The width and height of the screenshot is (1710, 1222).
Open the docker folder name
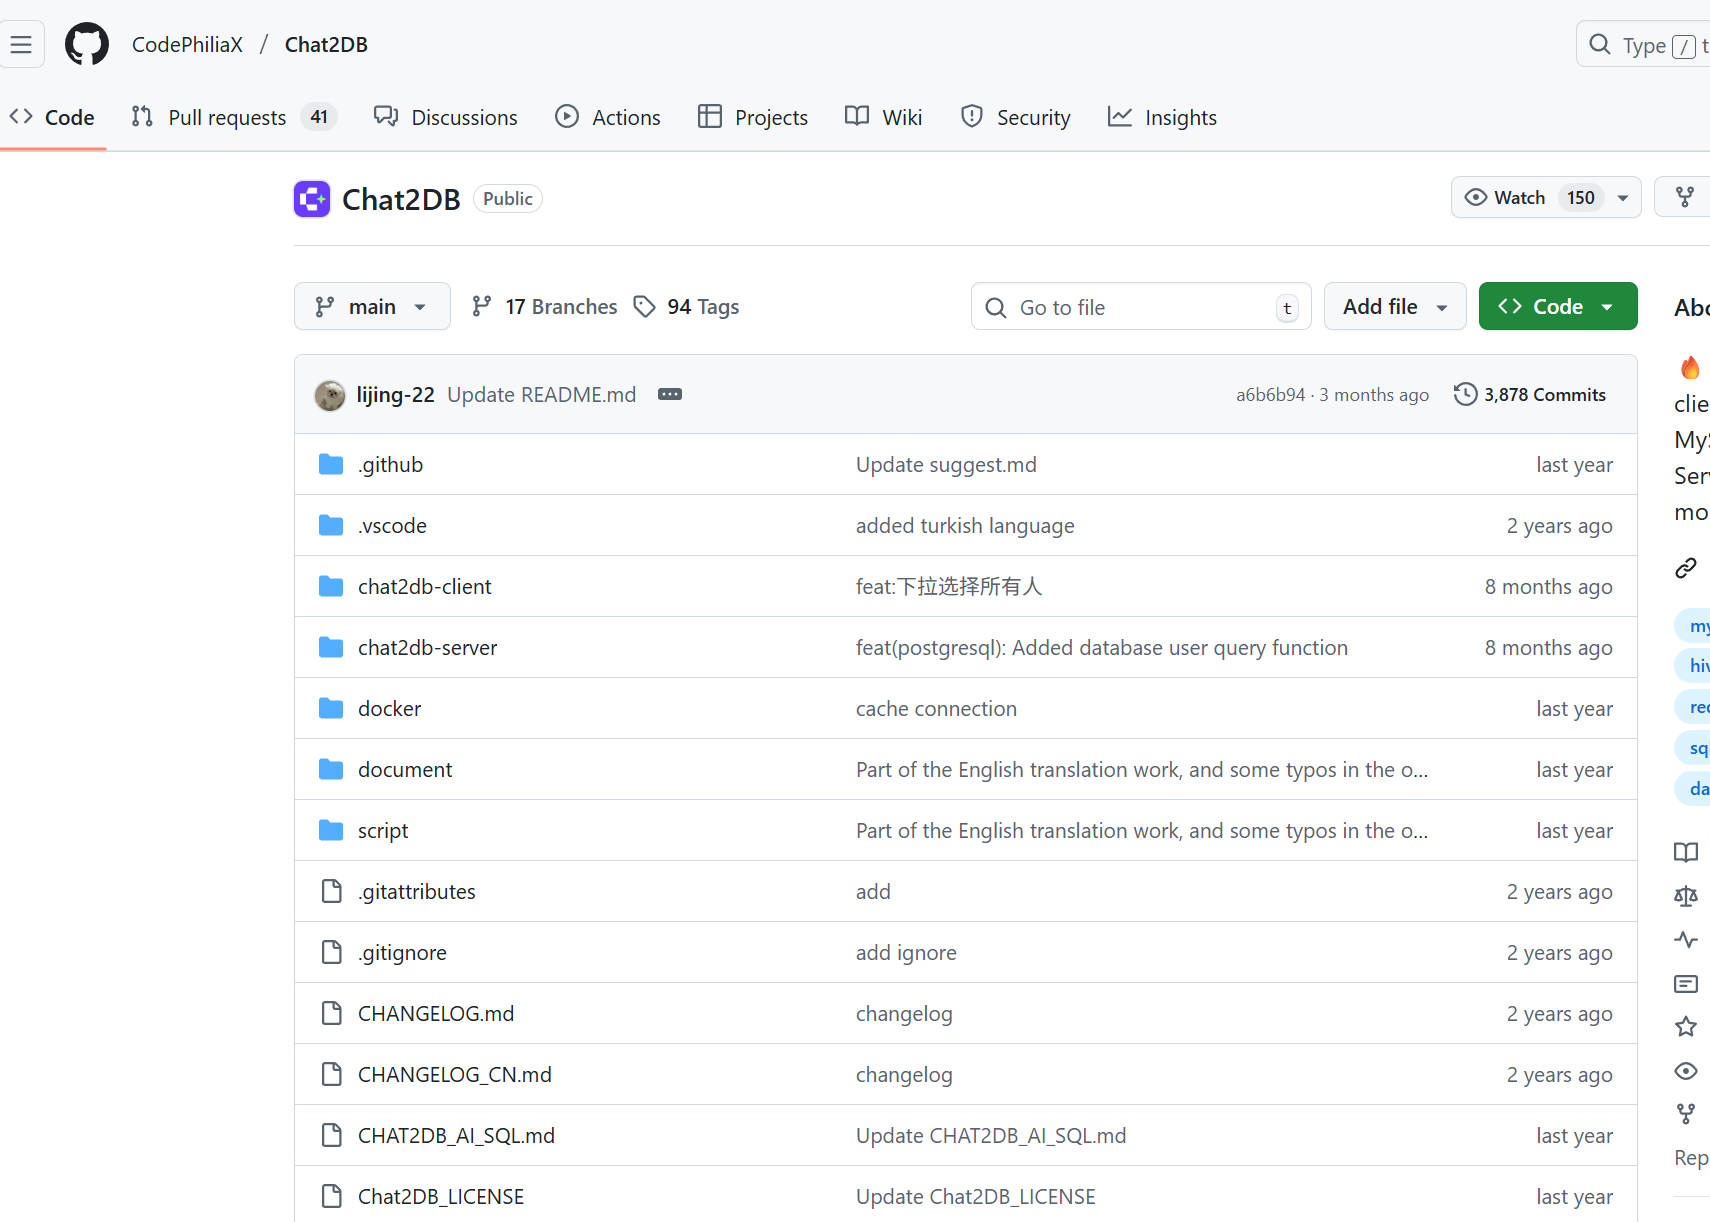389,708
